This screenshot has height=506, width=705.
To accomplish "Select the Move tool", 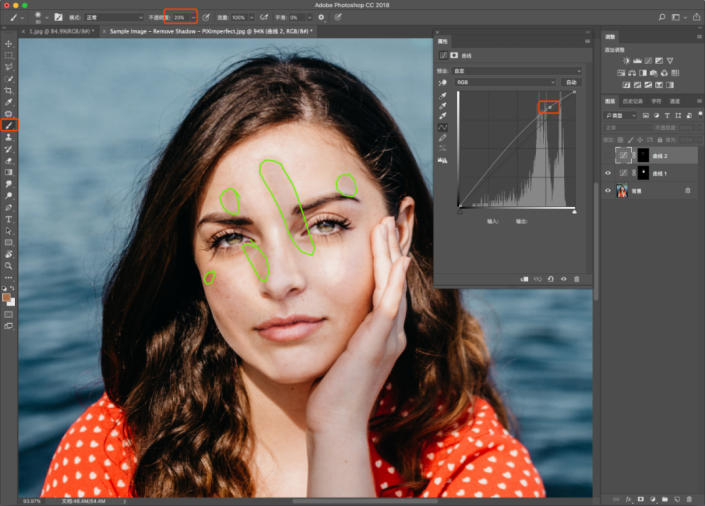I will (9, 44).
